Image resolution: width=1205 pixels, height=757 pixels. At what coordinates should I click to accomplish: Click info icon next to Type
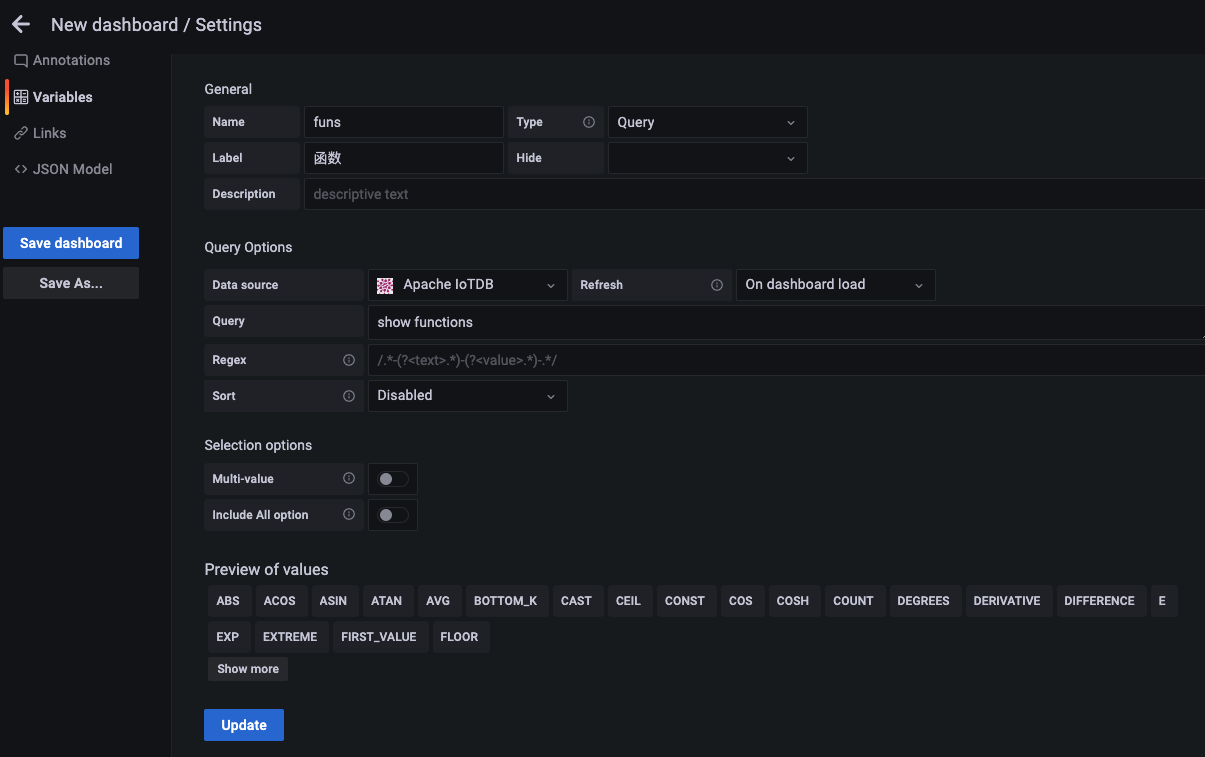point(589,122)
